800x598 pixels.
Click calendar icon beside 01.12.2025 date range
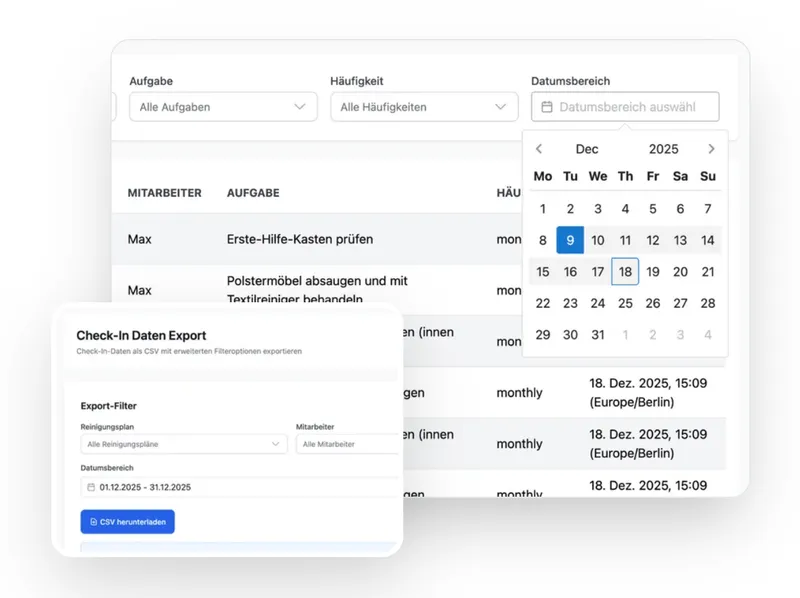click(x=91, y=487)
